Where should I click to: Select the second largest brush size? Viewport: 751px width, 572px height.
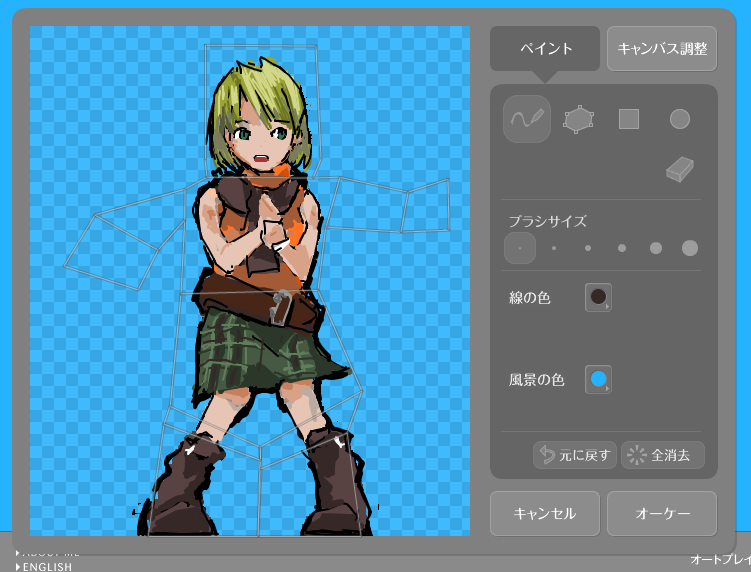pos(656,248)
